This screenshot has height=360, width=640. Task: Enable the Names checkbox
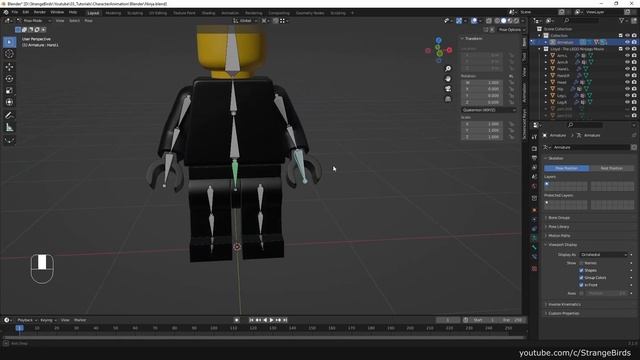(581, 263)
